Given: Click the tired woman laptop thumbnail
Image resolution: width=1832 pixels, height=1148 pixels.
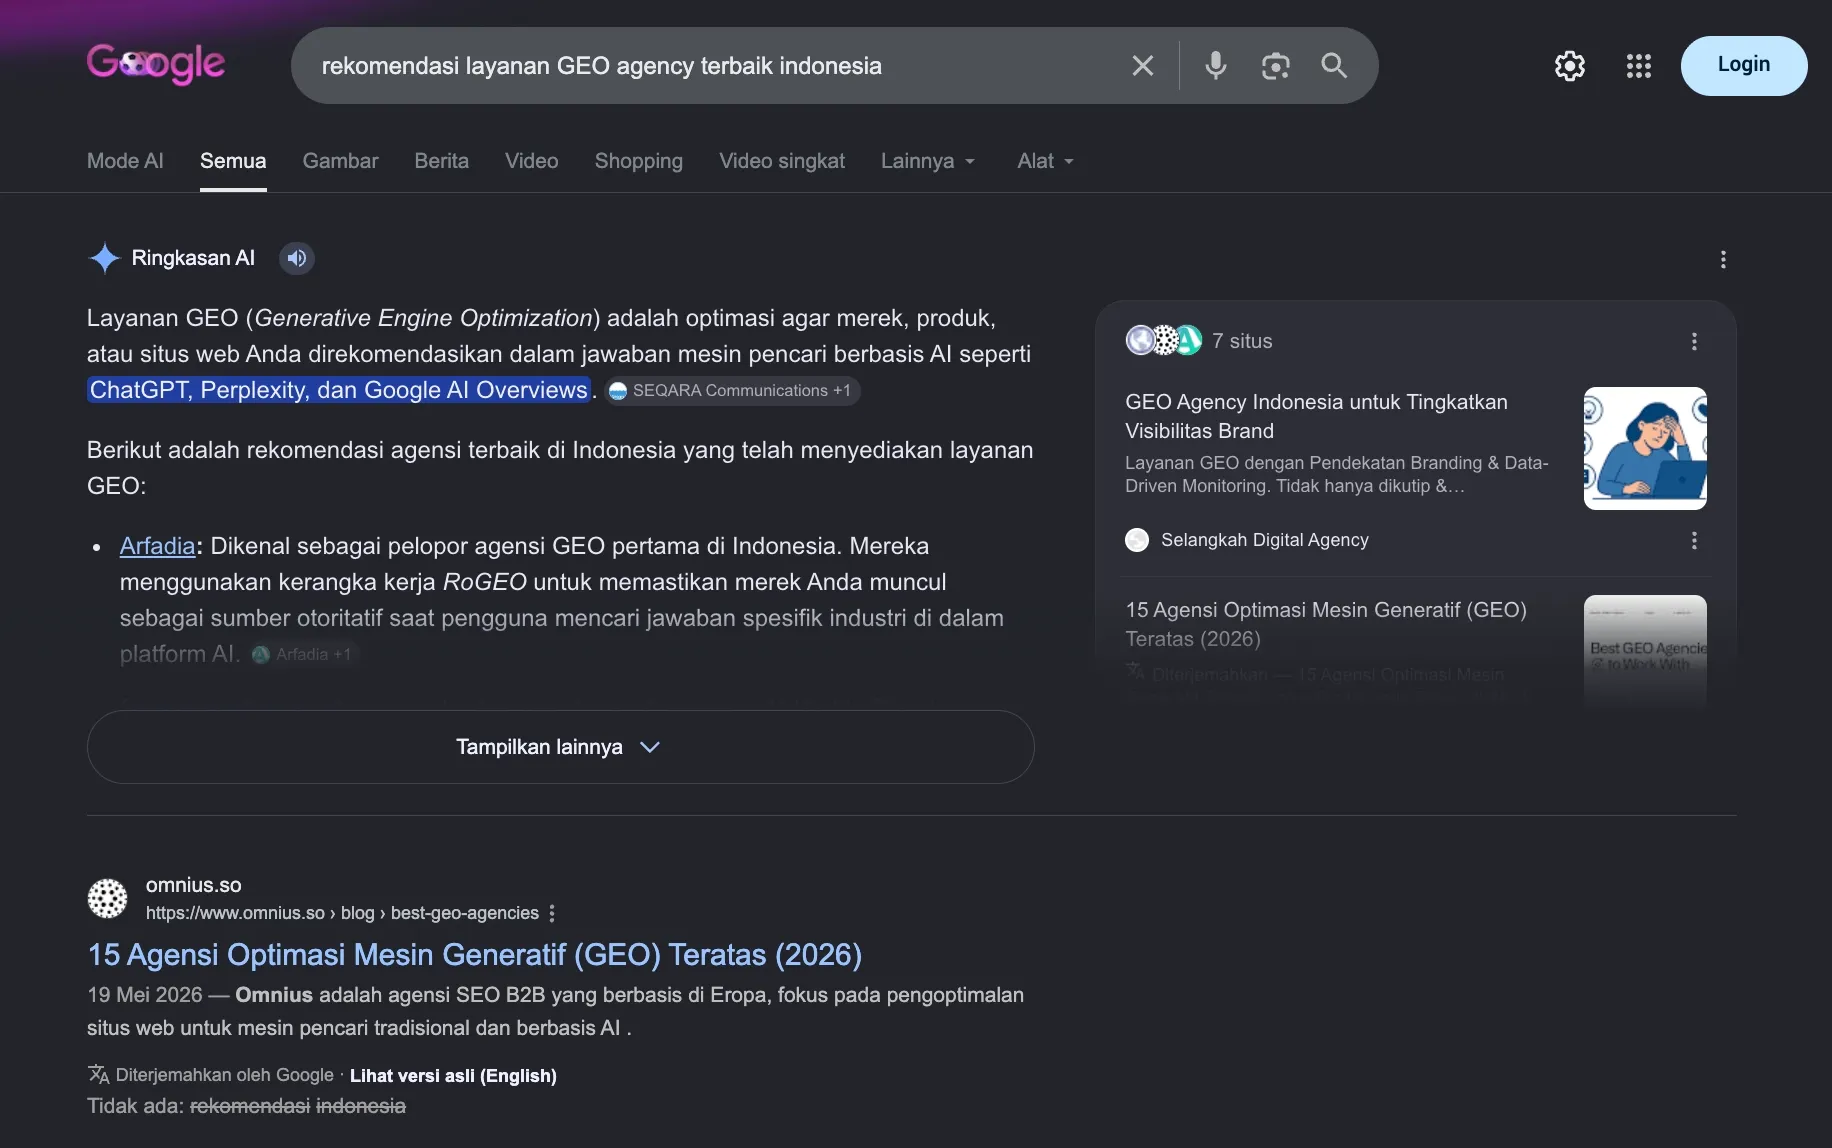Looking at the screenshot, I should [1645, 448].
